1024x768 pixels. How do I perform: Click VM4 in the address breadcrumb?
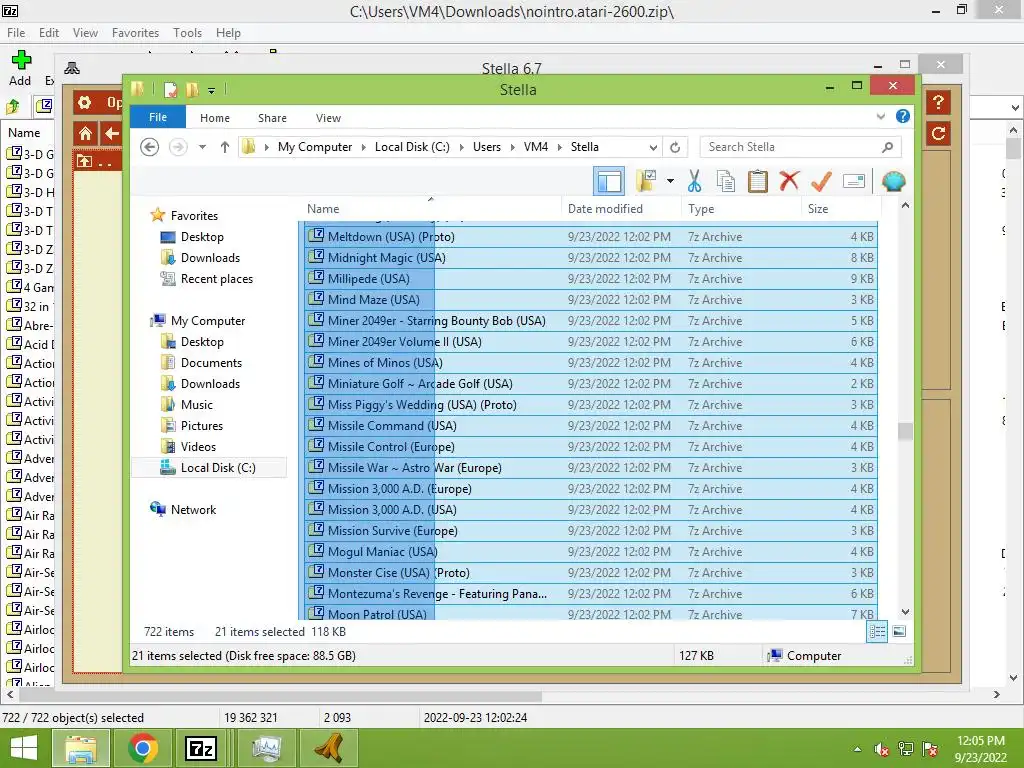536,147
